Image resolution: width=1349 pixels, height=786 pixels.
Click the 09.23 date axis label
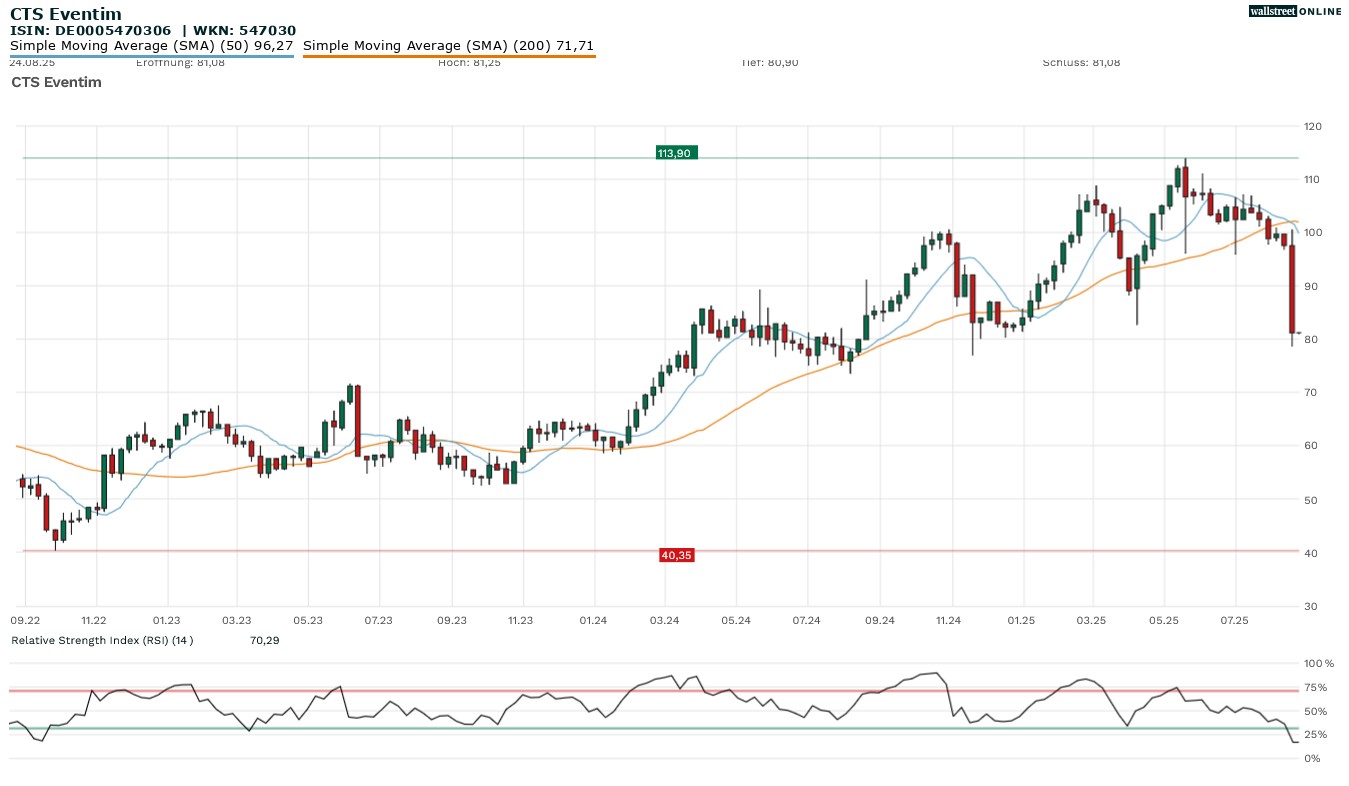(x=452, y=621)
